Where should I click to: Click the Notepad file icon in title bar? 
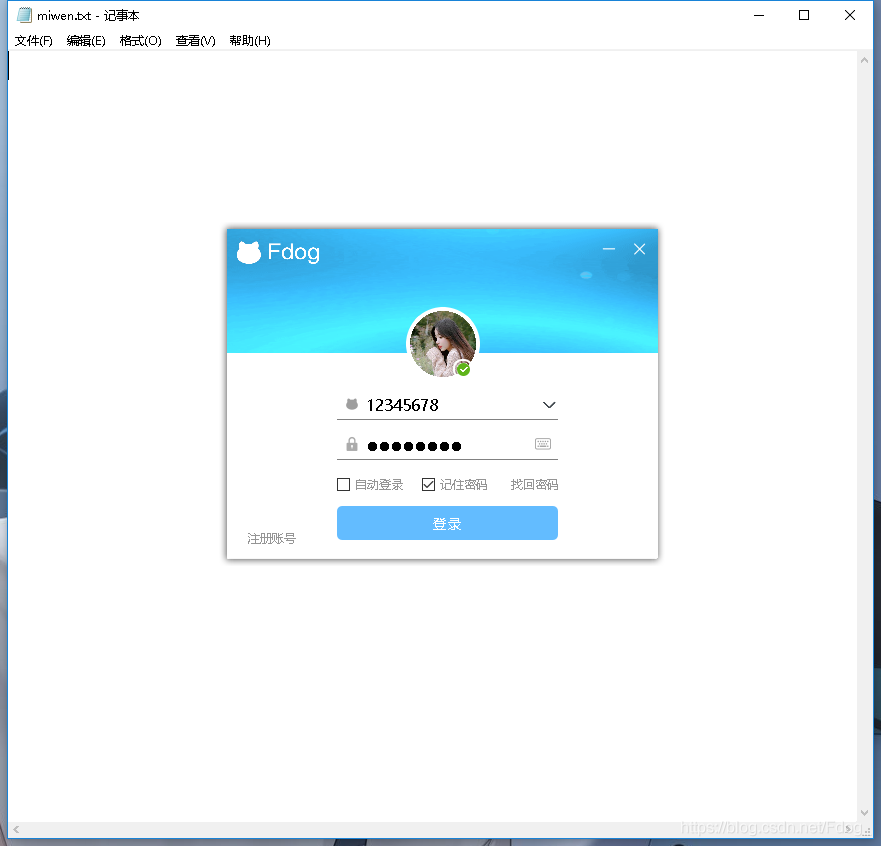pos(24,15)
